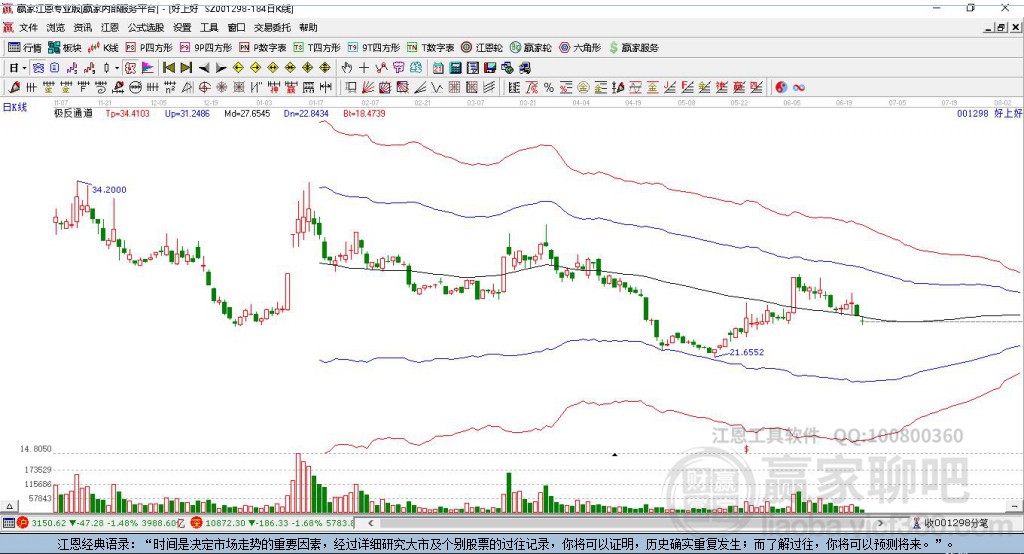The height and width of the screenshot is (554, 1024).
Task: Click the horizontal scrollbar left arrow
Action: [x=370, y=523]
